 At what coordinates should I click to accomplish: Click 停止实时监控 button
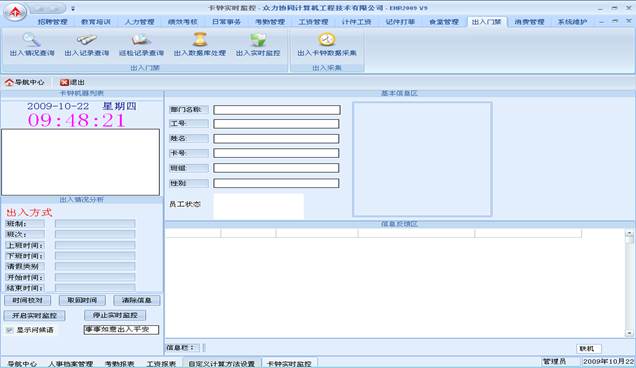pos(115,315)
